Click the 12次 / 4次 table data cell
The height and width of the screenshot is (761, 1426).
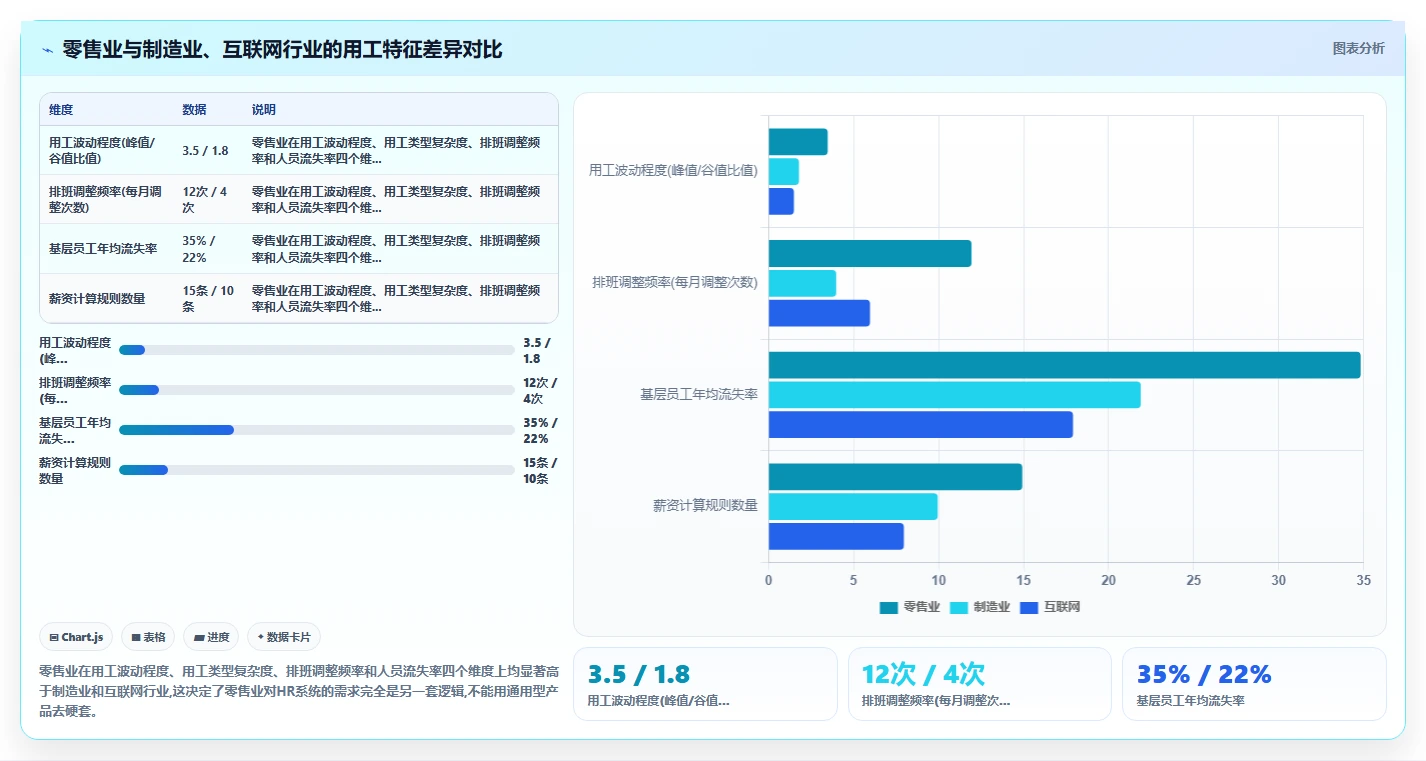click(x=206, y=199)
